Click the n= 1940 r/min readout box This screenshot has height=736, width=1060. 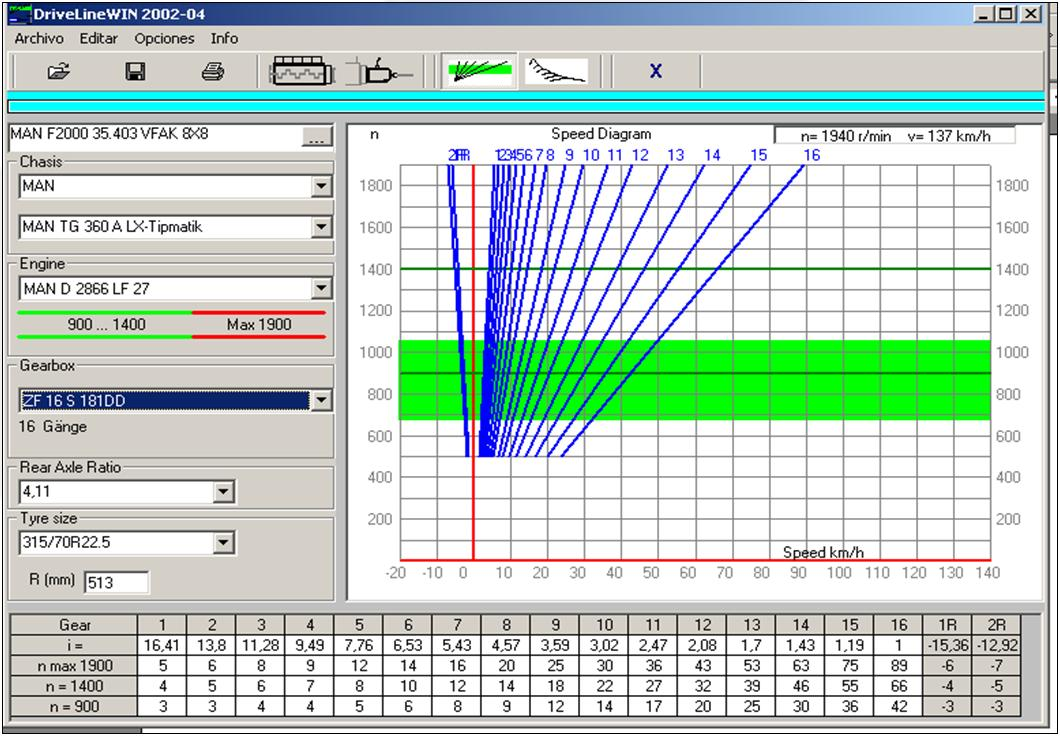[895, 136]
